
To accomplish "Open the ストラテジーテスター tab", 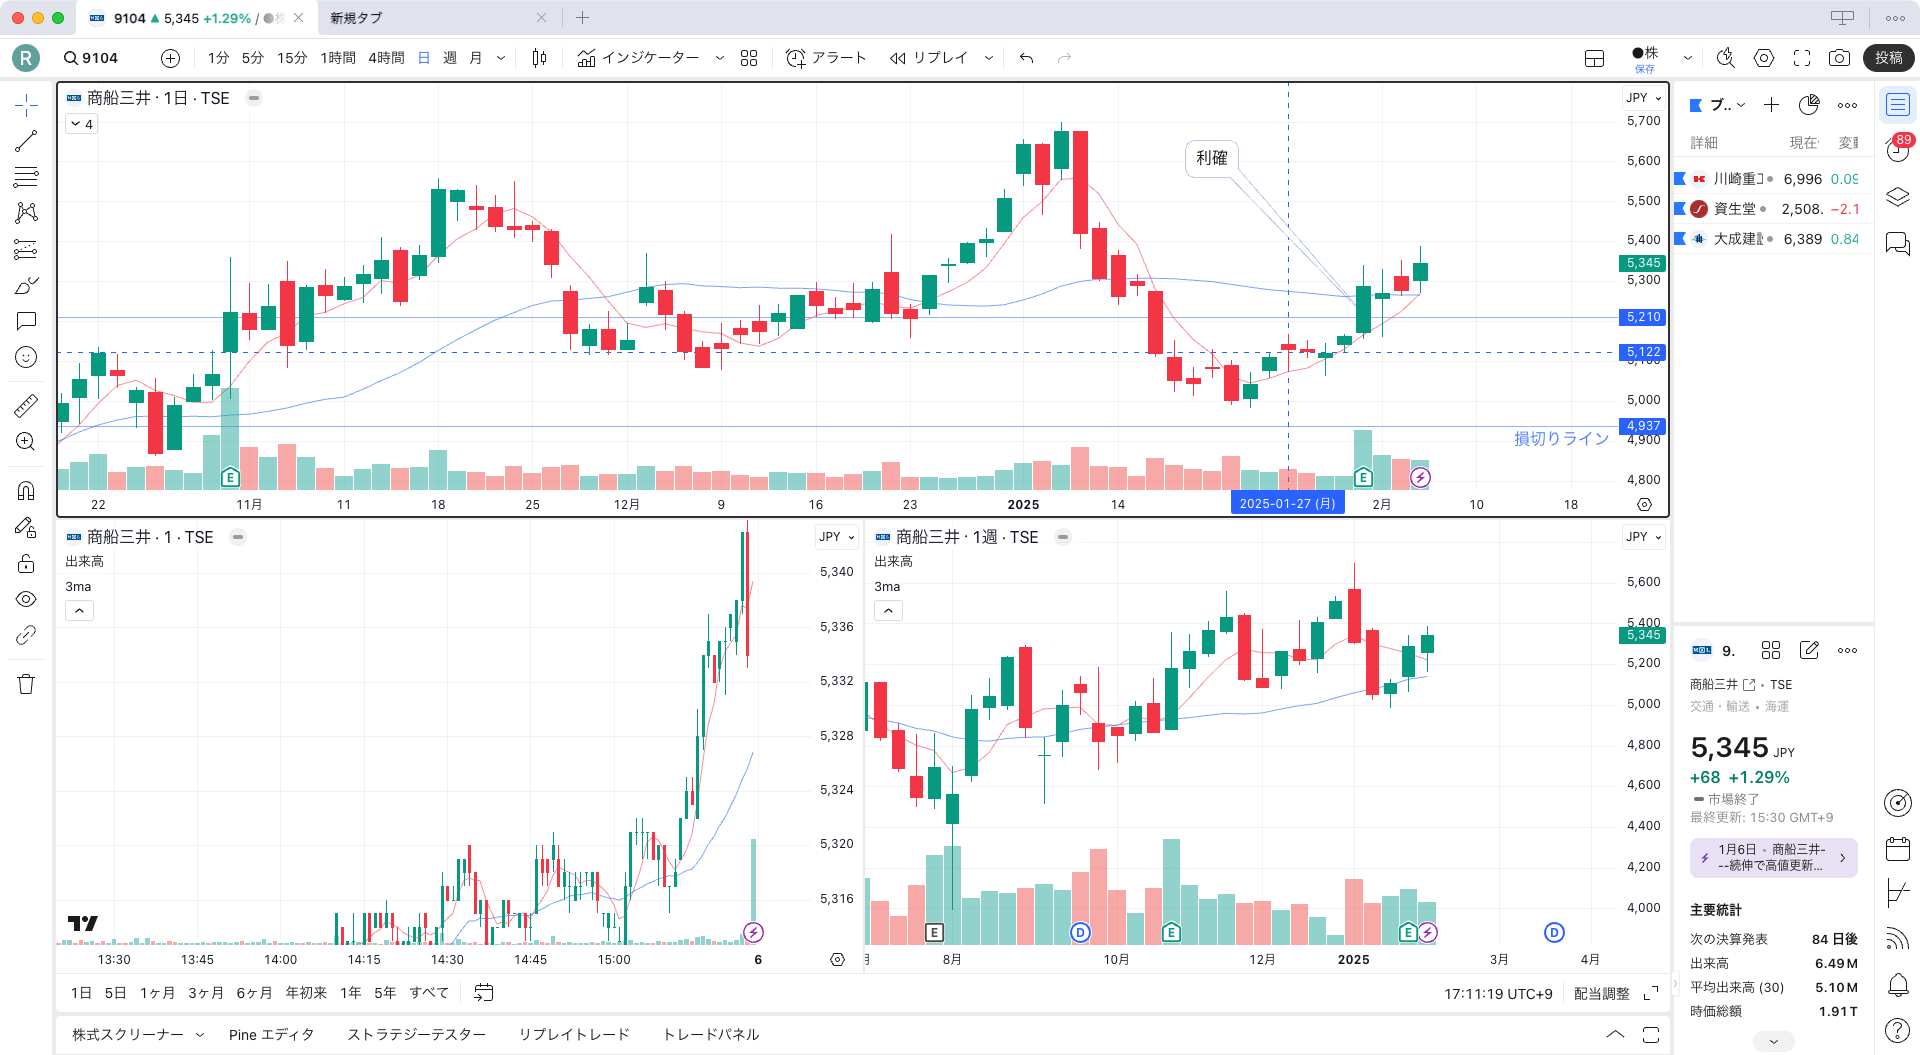I will pyautogui.click(x=416, y=1034).
